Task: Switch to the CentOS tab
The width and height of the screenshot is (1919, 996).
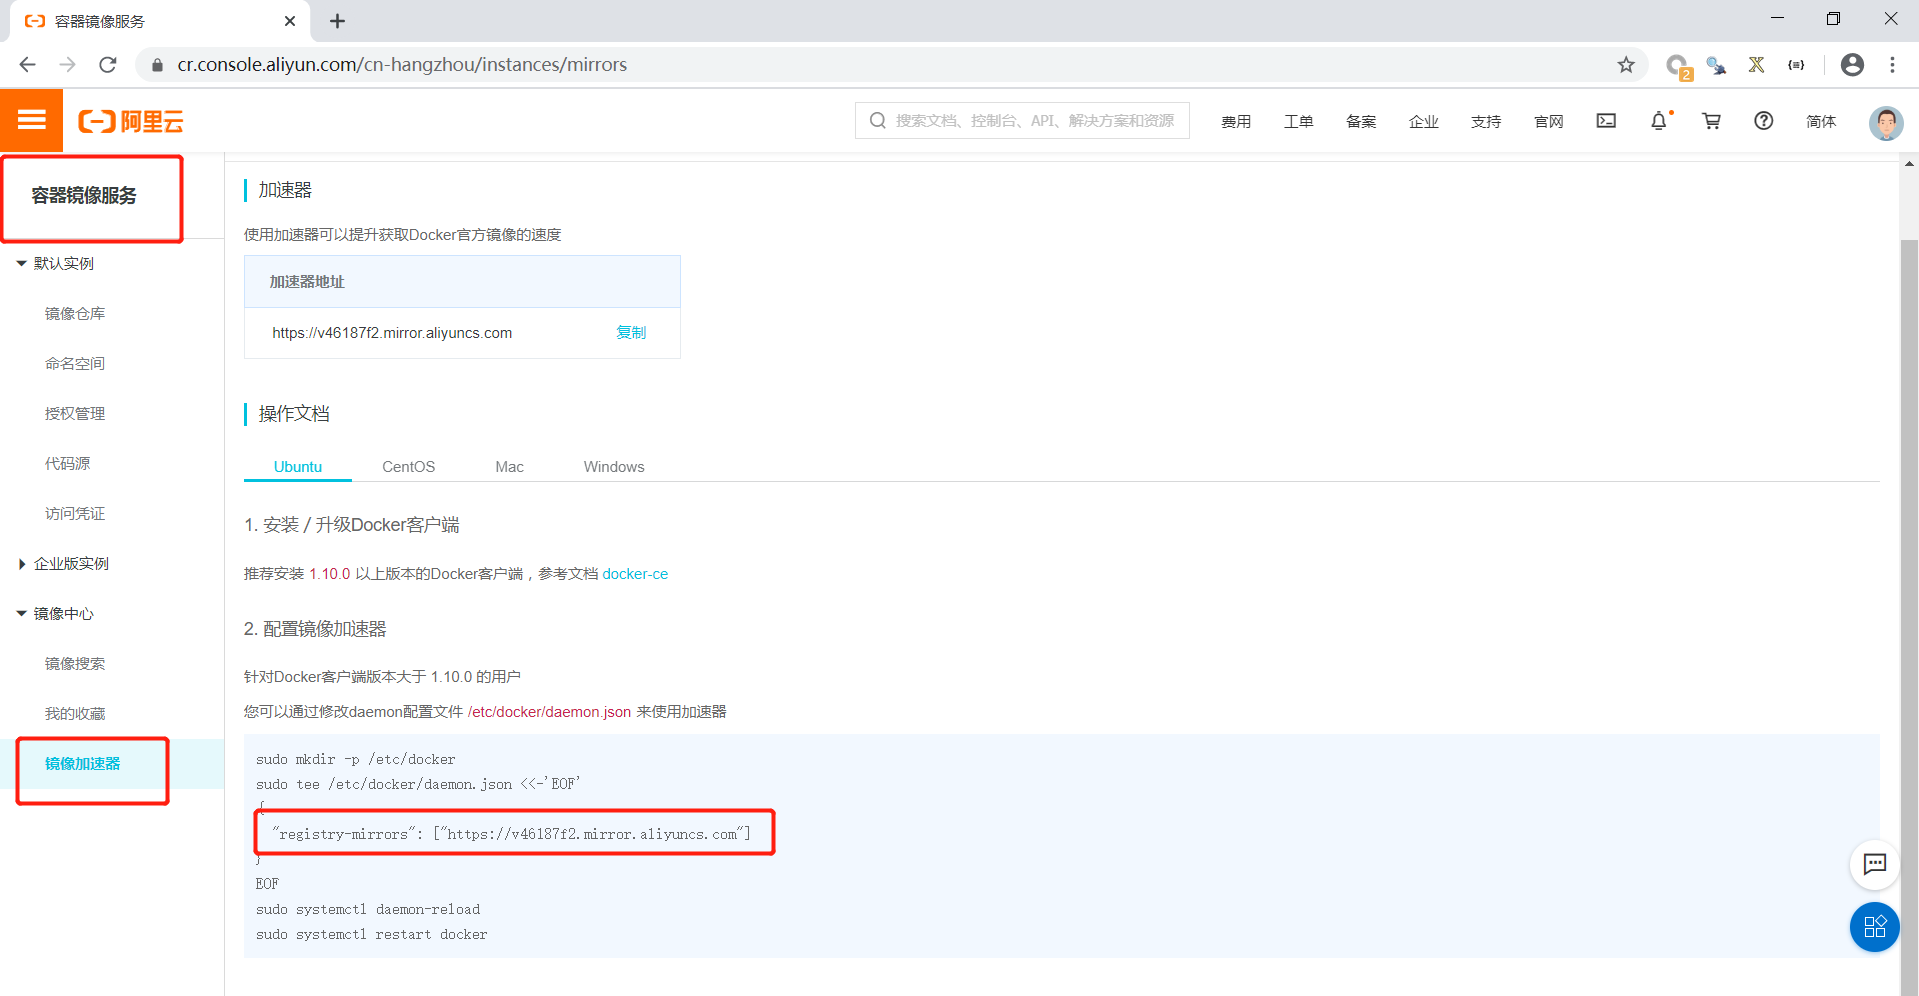Action: click(x=408, y=467)
